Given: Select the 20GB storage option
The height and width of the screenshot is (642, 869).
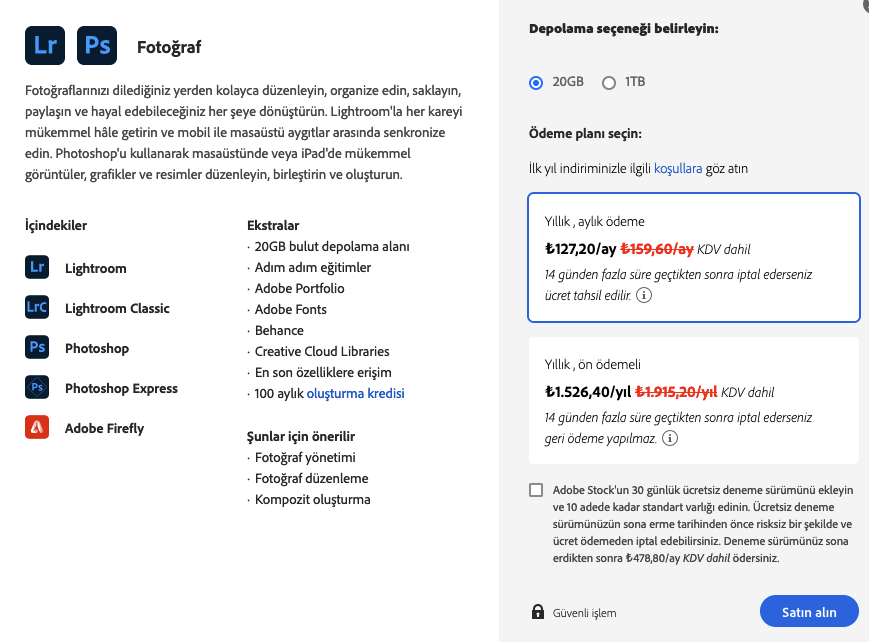Looking at the screenshot, I should click(x=536, y=82).
